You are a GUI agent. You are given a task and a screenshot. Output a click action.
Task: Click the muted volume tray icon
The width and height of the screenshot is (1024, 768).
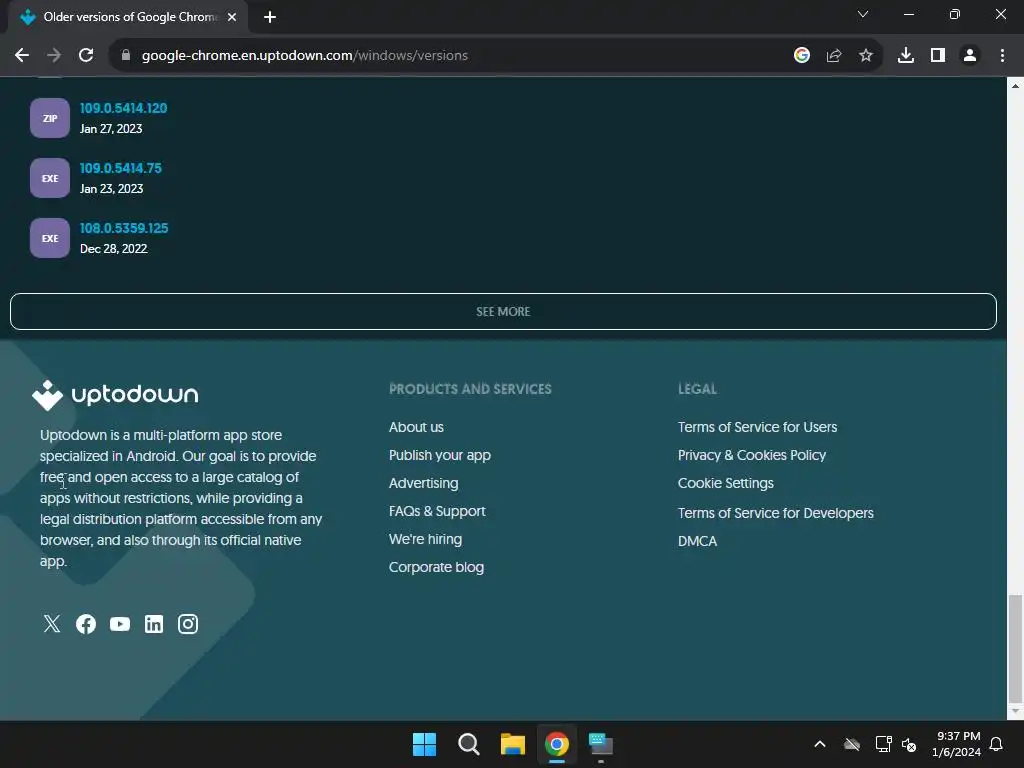pos(909,744)
